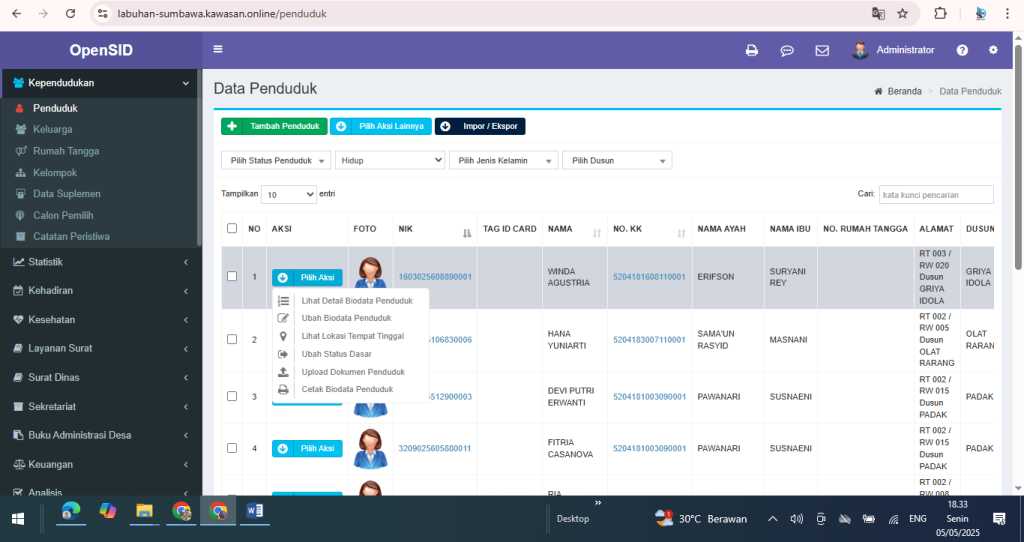The height and width of the screenshot is (542, 1024).
Task: Open Calon Pemilih in the sidebar
Action: 63,215
